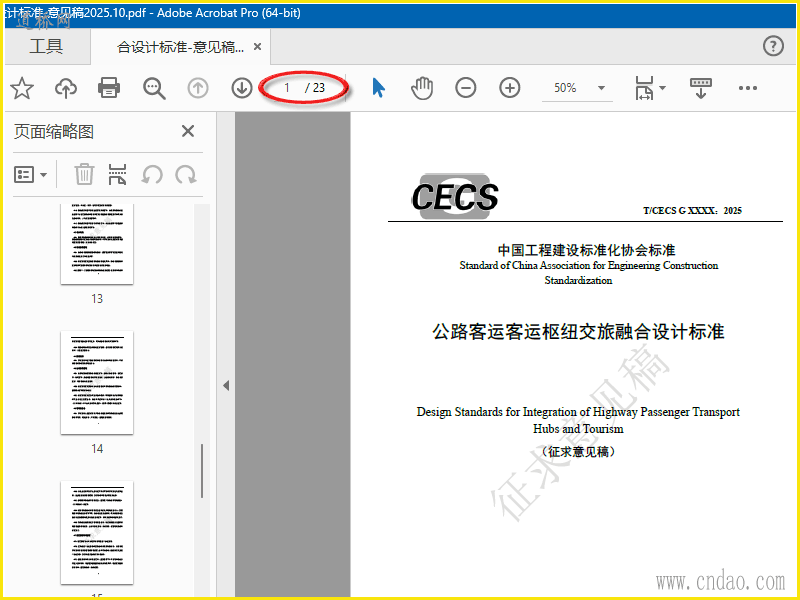Open the page extract/organize icon
Viewport: 800px width, 600px height.
click(x=117, y=174)
